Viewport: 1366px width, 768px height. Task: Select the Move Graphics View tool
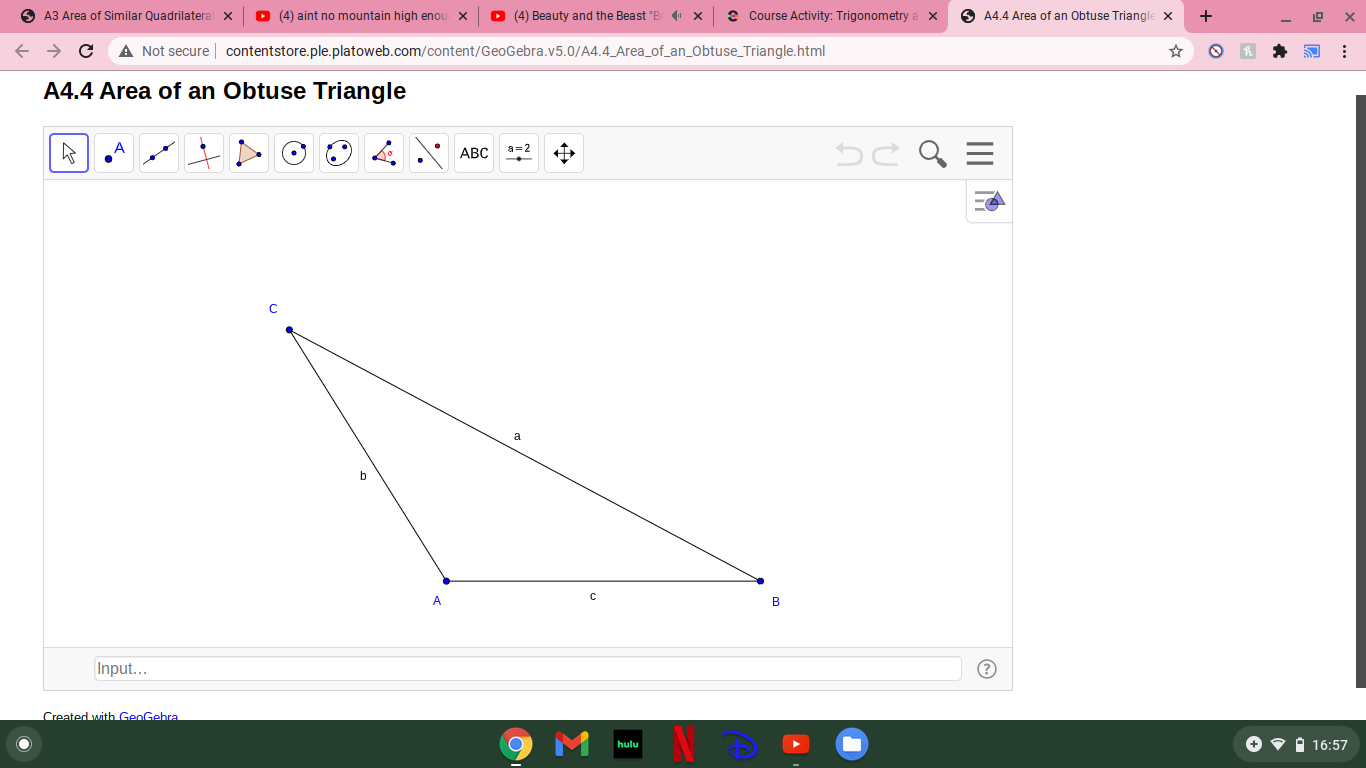point(563,152)
